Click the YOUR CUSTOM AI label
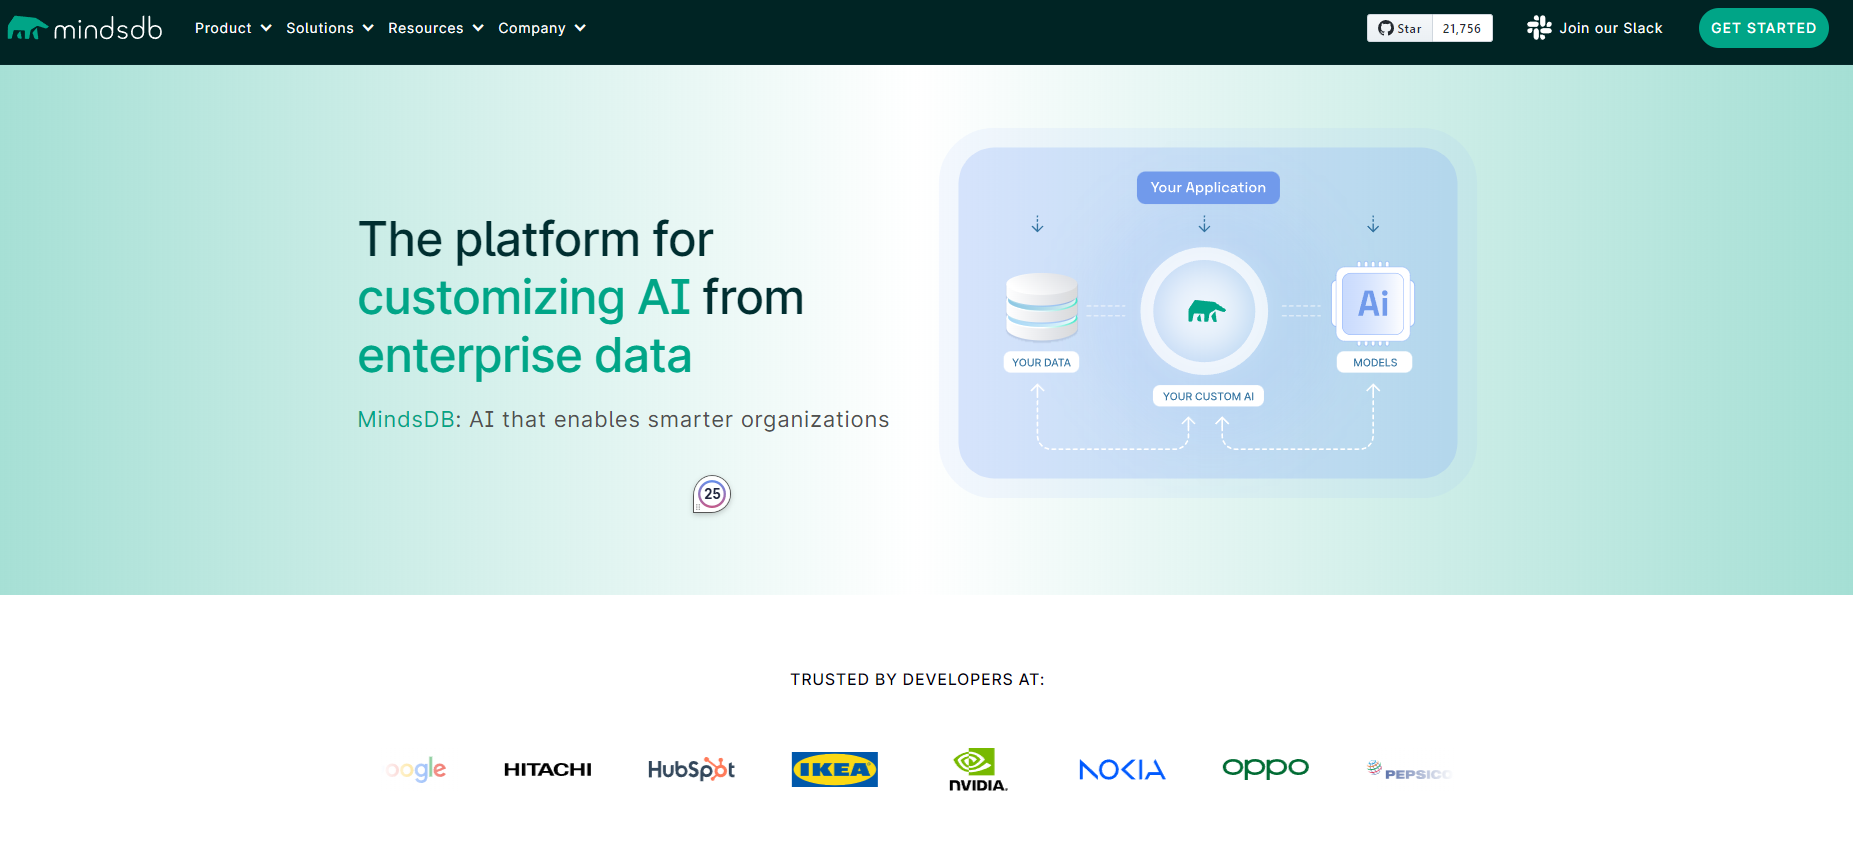 (1208, 396)
